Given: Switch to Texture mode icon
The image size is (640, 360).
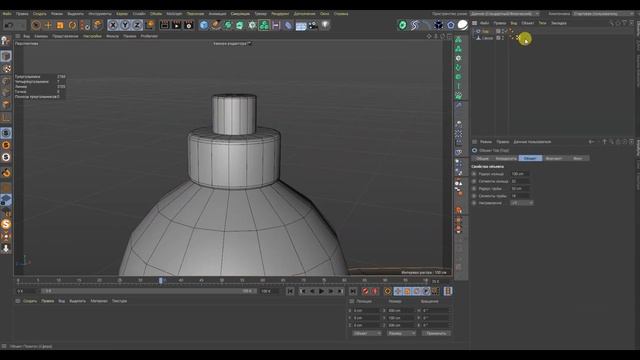Looking at the screenshot, I should (6, 69).
